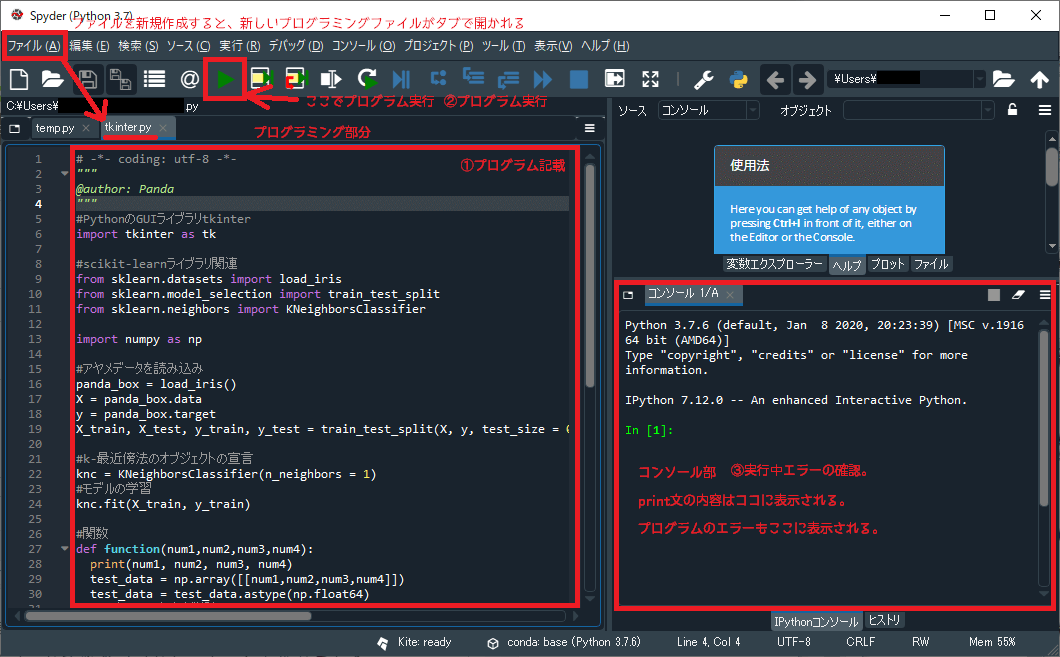
Task: Start debugging with the play-pause icon
Action: coord(402,79)
